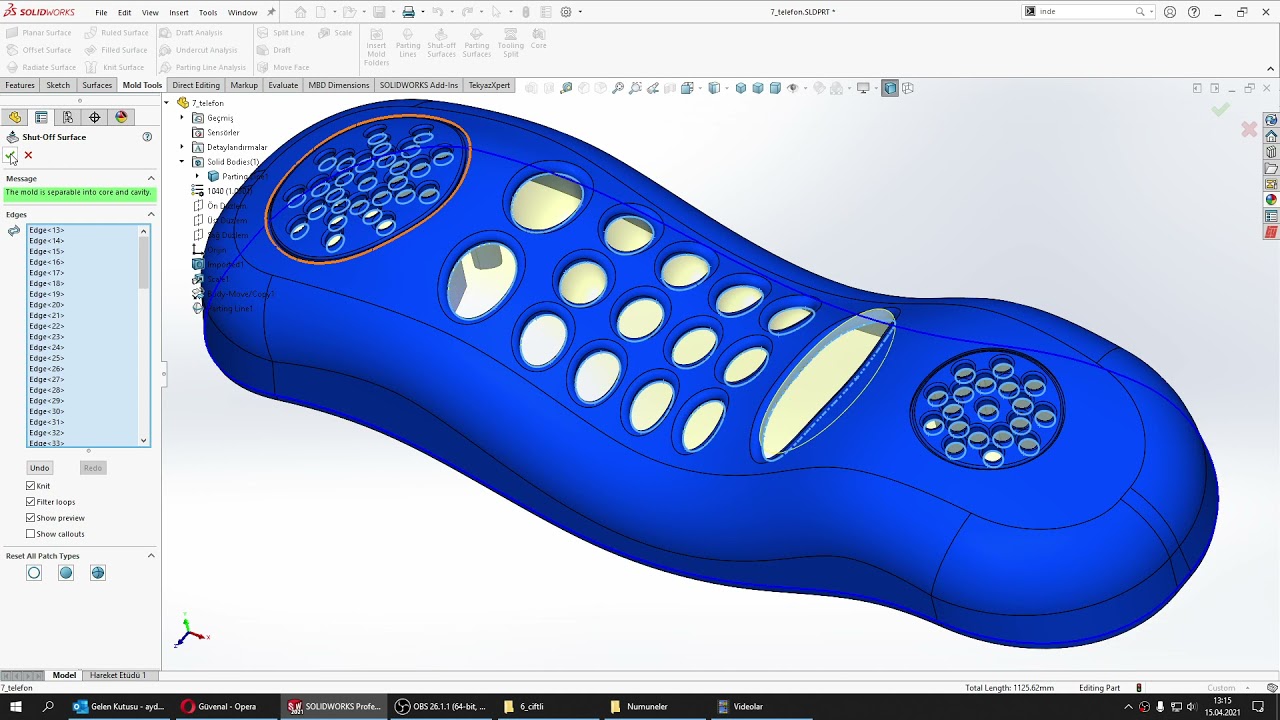Switch to the Hareket Etüdü 1 tab
The height and width of the screenshot is (720, 1280).
tap(118, 675)
